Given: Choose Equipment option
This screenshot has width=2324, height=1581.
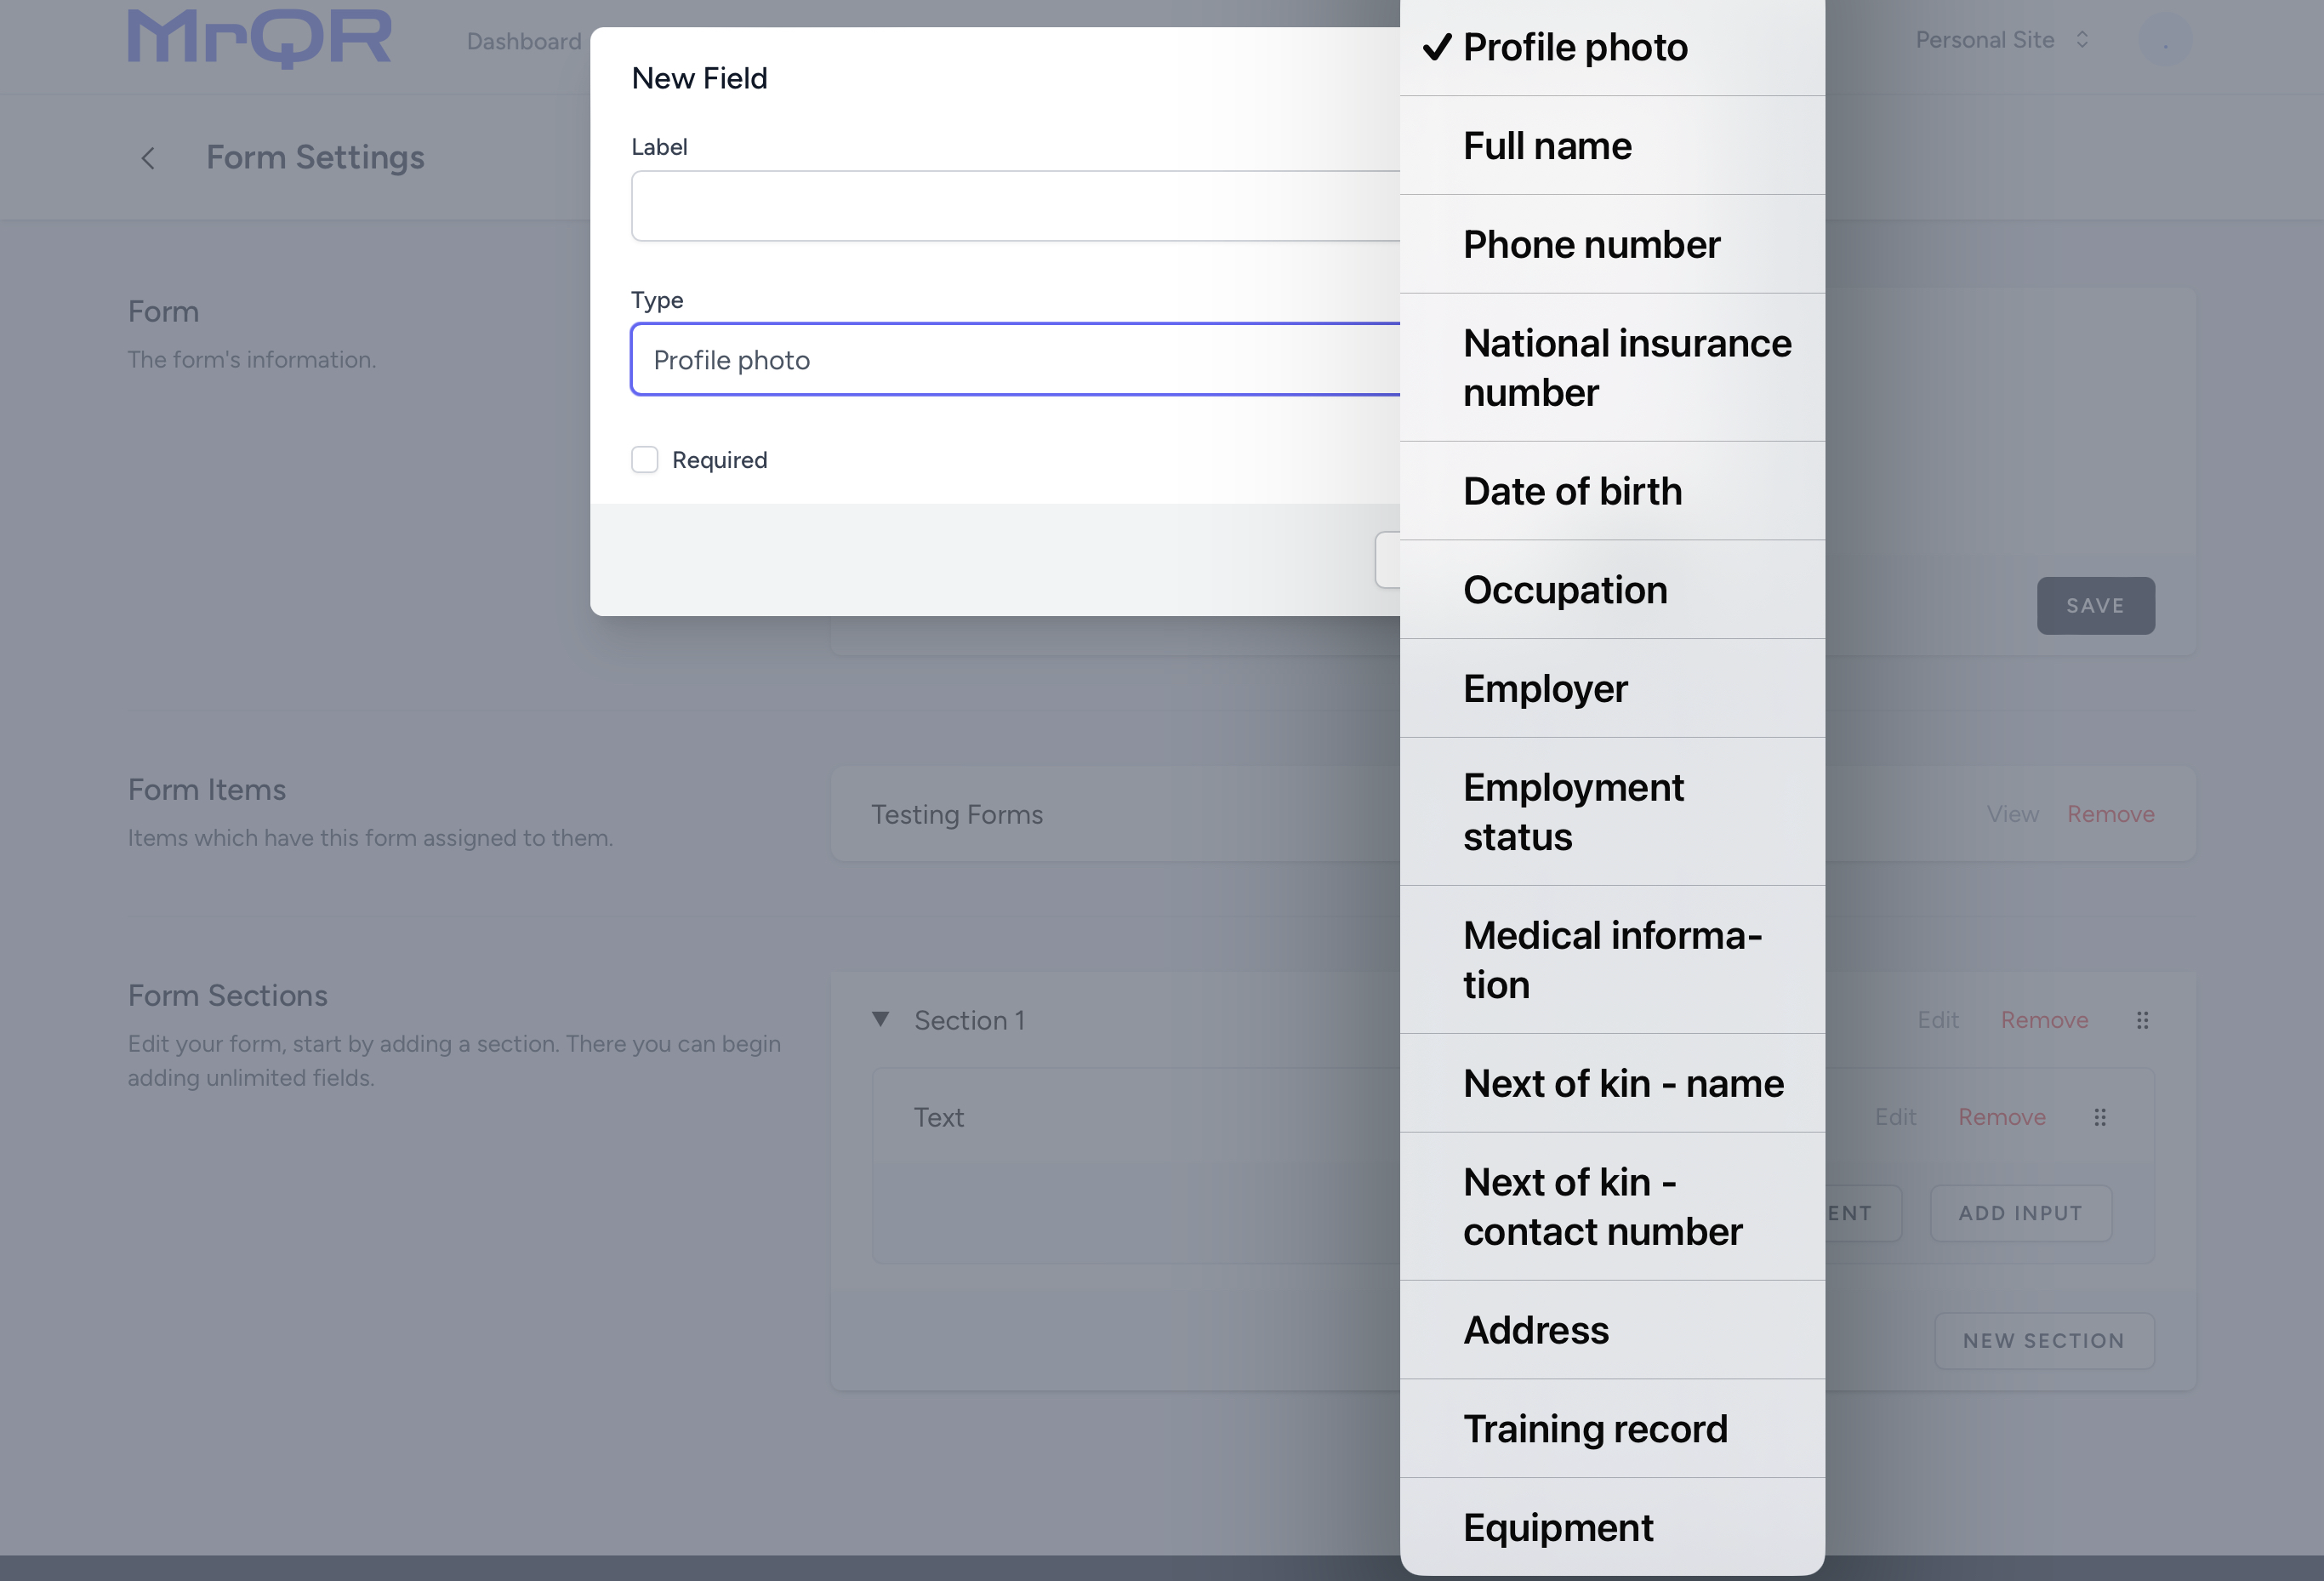Looking at the screenshot, I should [1612, 1527].
